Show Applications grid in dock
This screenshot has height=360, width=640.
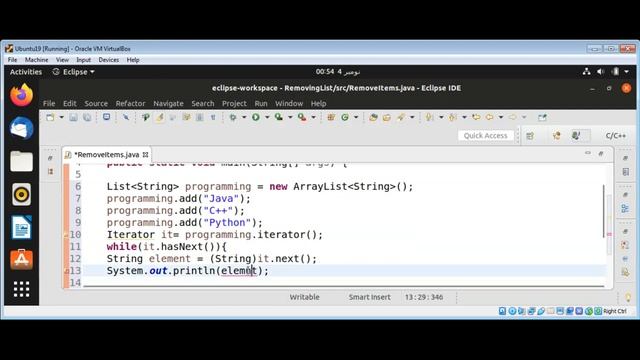21,289
